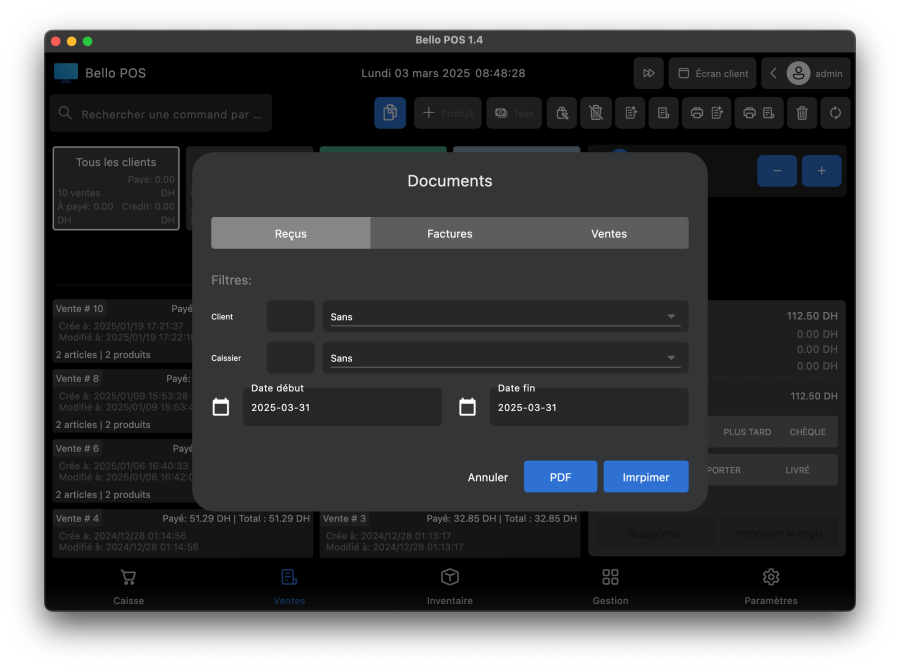
Task: Open Paramètres gear in the bottom navigation
Action: tap(771, 586)
